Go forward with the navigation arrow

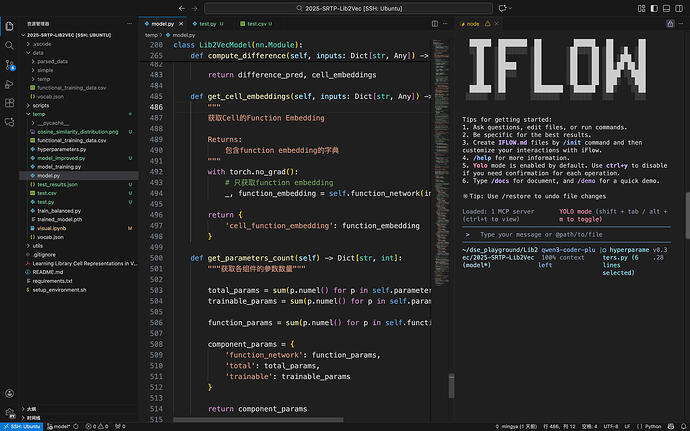point(195,8)
